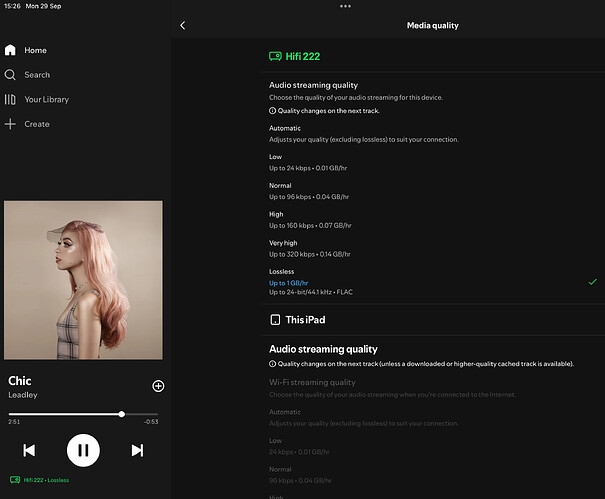Pause the current track
This screenshot has width=605, height=499.
(83, 450)
